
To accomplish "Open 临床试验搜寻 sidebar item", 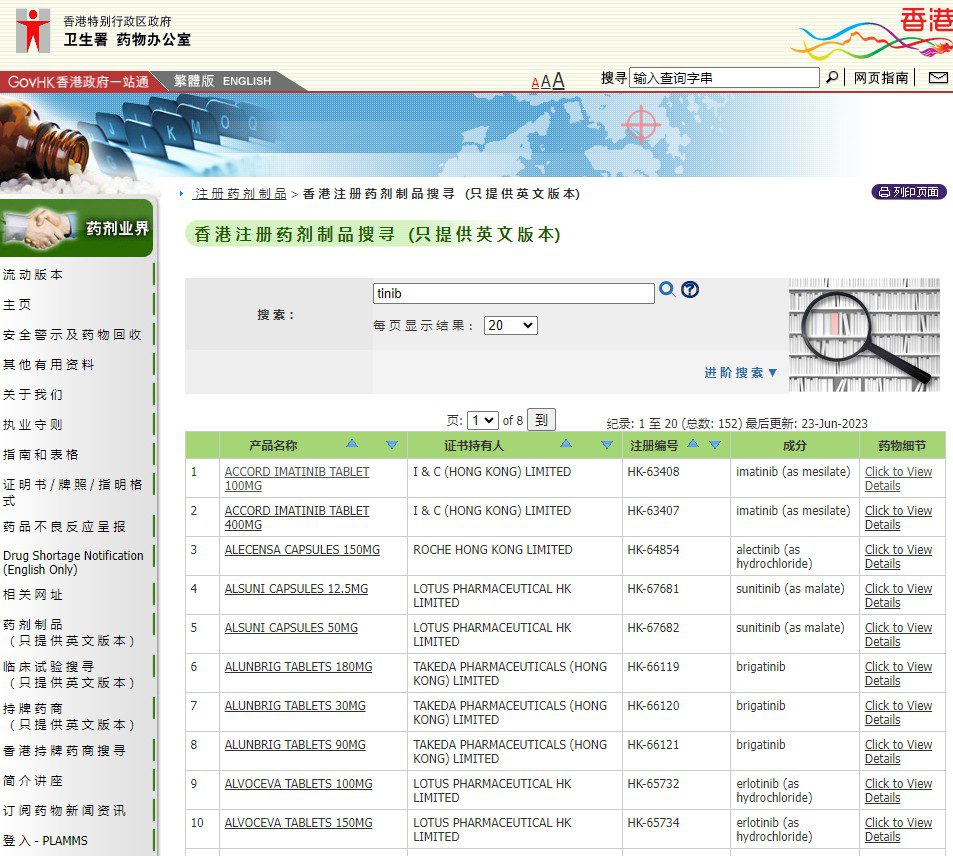I will (69, 674).
